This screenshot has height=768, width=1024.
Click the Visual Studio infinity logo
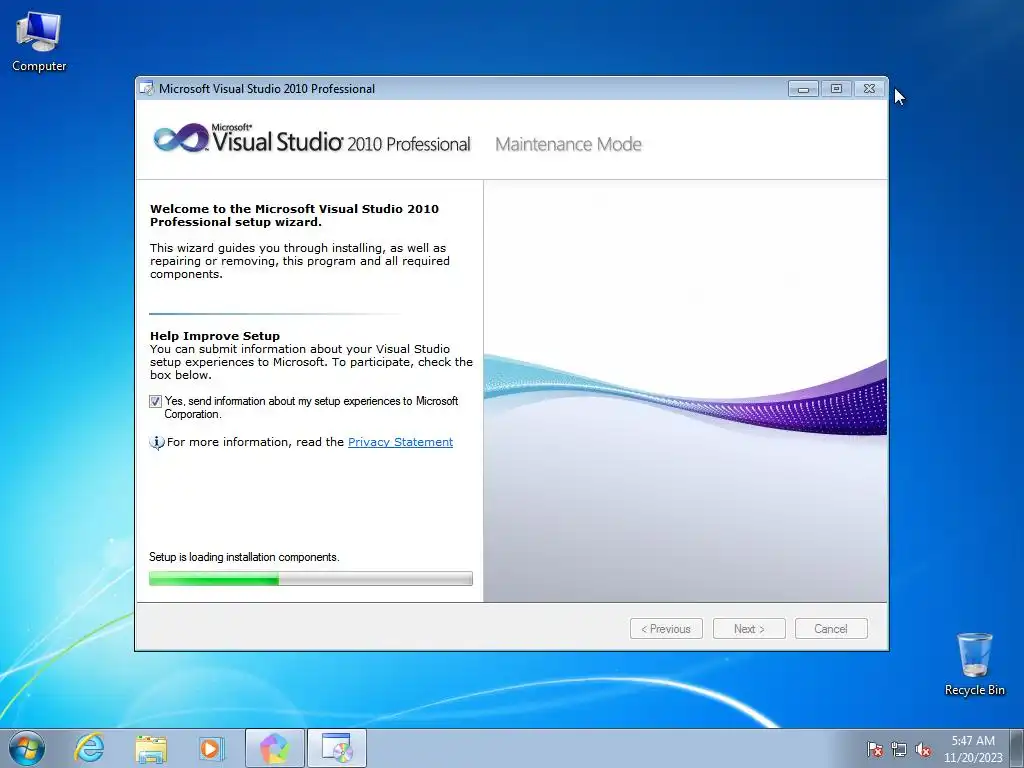pos(181,138)
